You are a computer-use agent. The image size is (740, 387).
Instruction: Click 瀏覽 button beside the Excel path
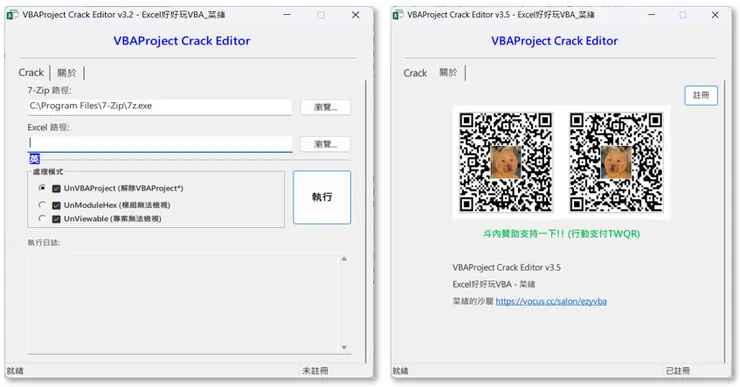(326, 144)
